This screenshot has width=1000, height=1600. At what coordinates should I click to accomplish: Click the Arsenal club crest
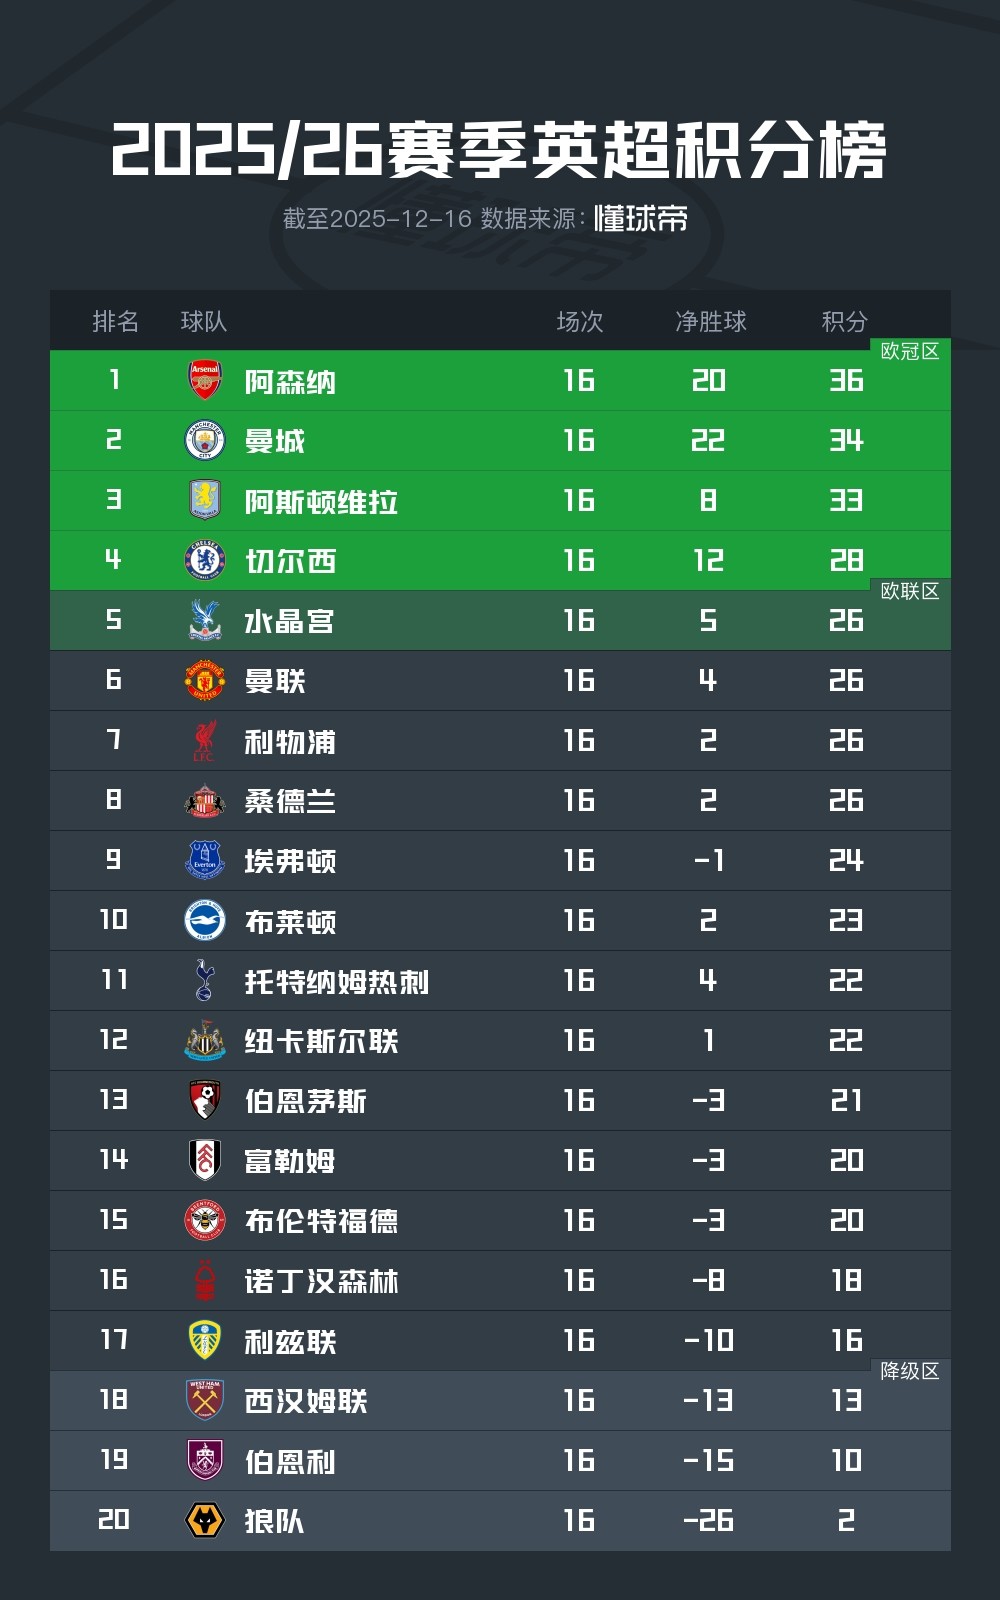tap(205, 380)
